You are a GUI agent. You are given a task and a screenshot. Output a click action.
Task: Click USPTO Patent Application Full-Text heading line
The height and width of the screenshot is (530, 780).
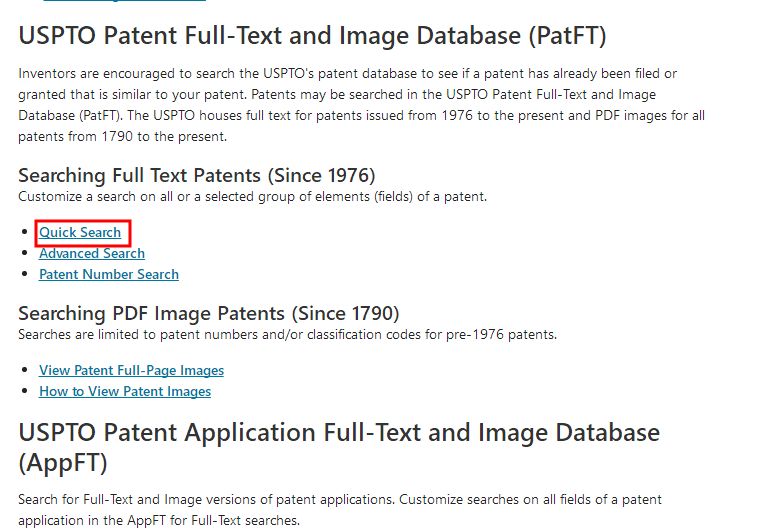tap(339, 432)
